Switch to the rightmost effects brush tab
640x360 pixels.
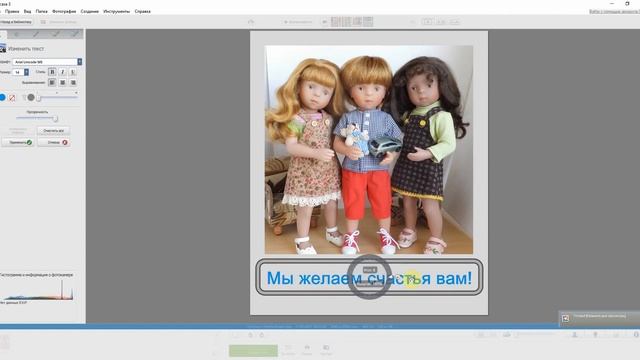click(75, 35)
